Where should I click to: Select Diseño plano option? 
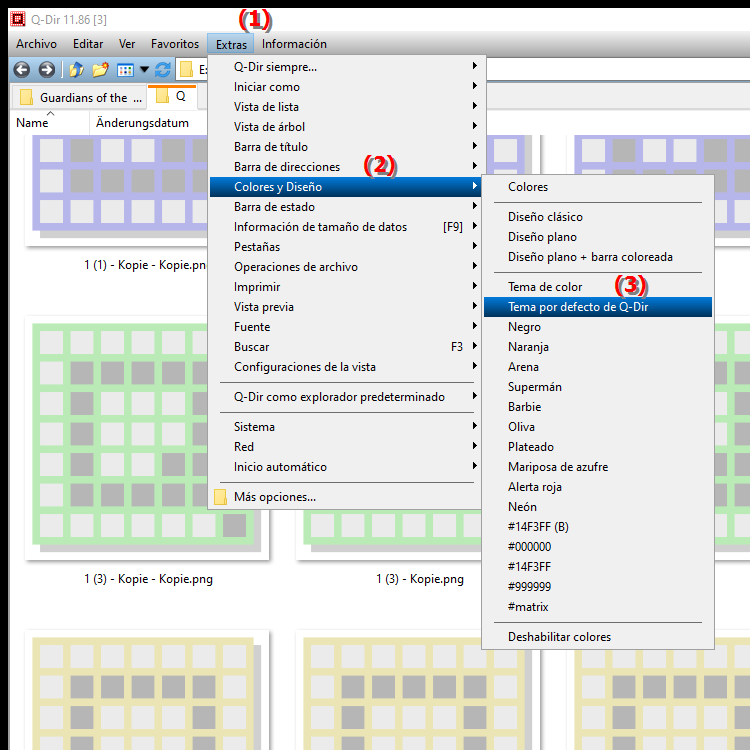tap(598, 237)
